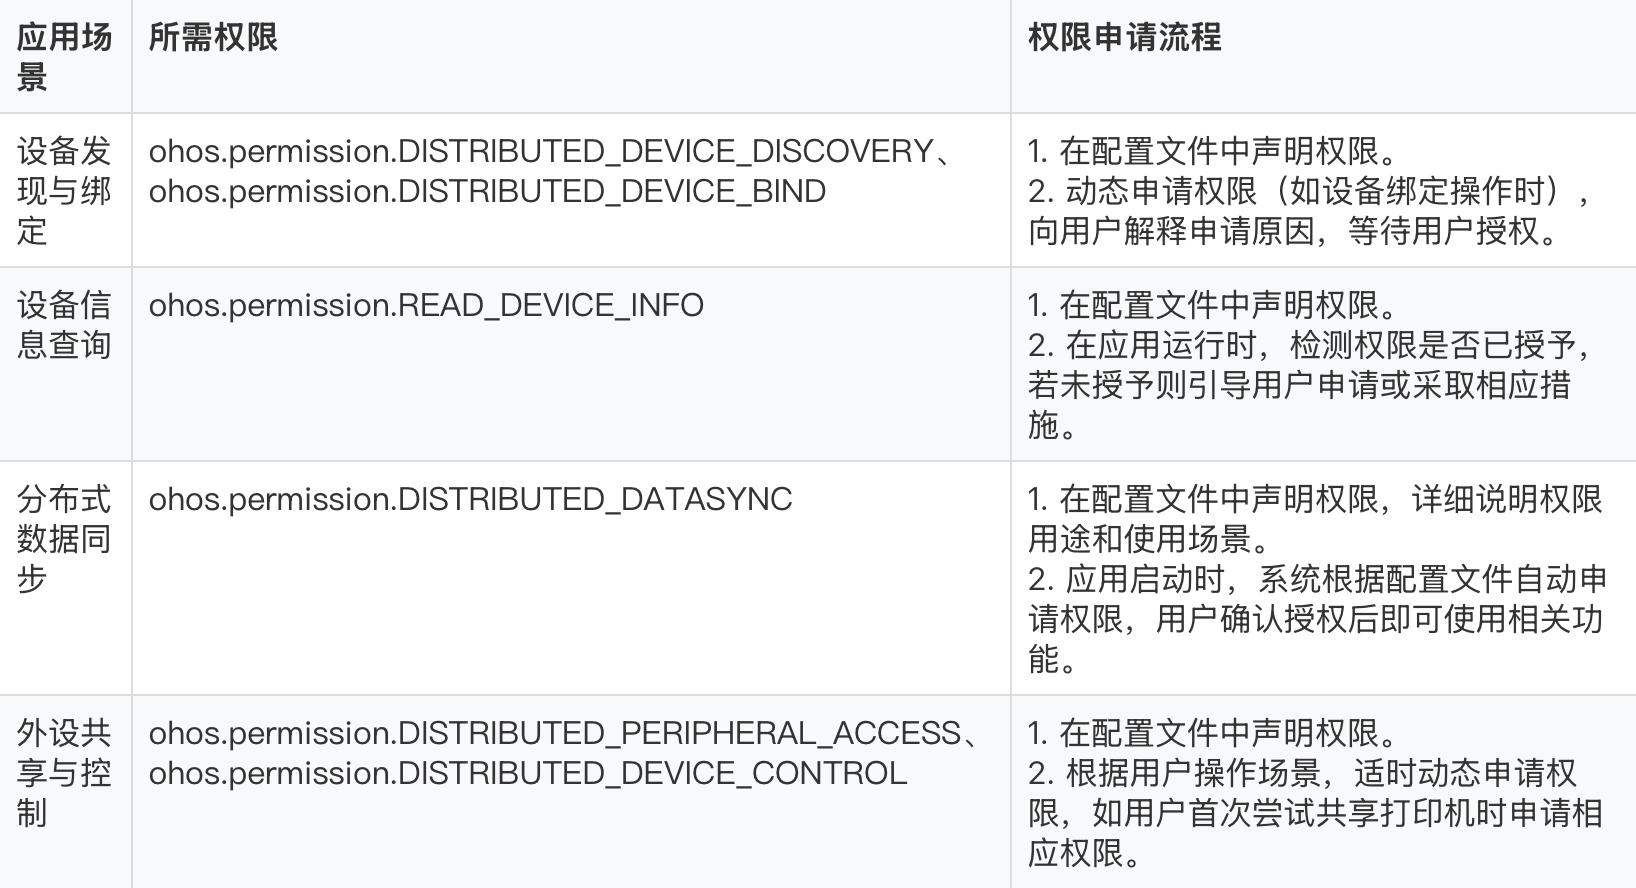Click the 所需权限 column header
The height and width of the screenshot is (888, 1636).
[213, 37]
